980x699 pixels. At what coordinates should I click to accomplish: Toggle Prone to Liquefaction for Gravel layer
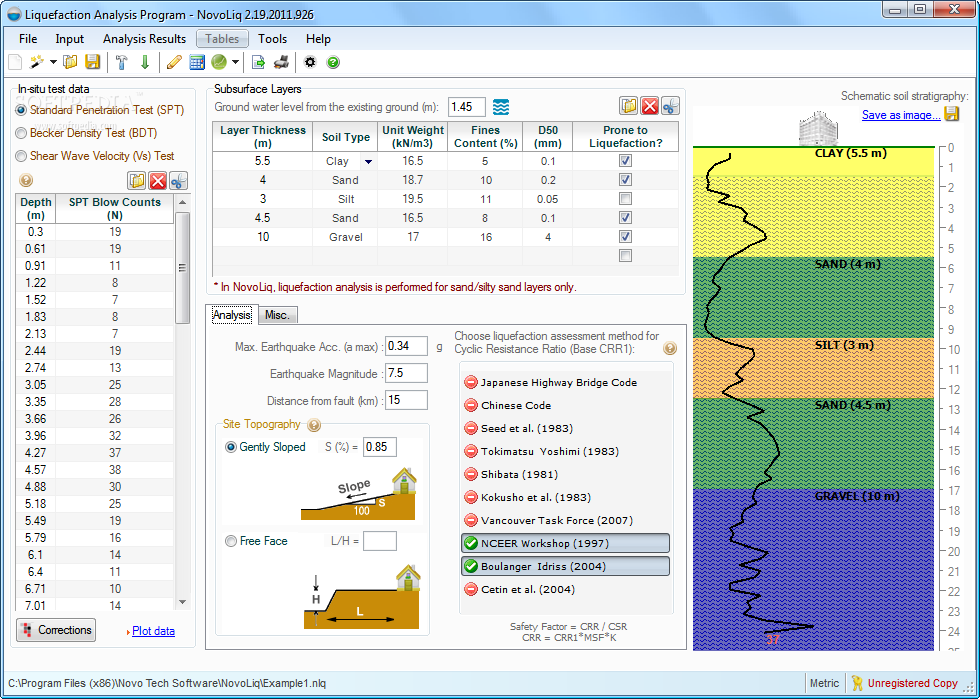coord(625,236)
